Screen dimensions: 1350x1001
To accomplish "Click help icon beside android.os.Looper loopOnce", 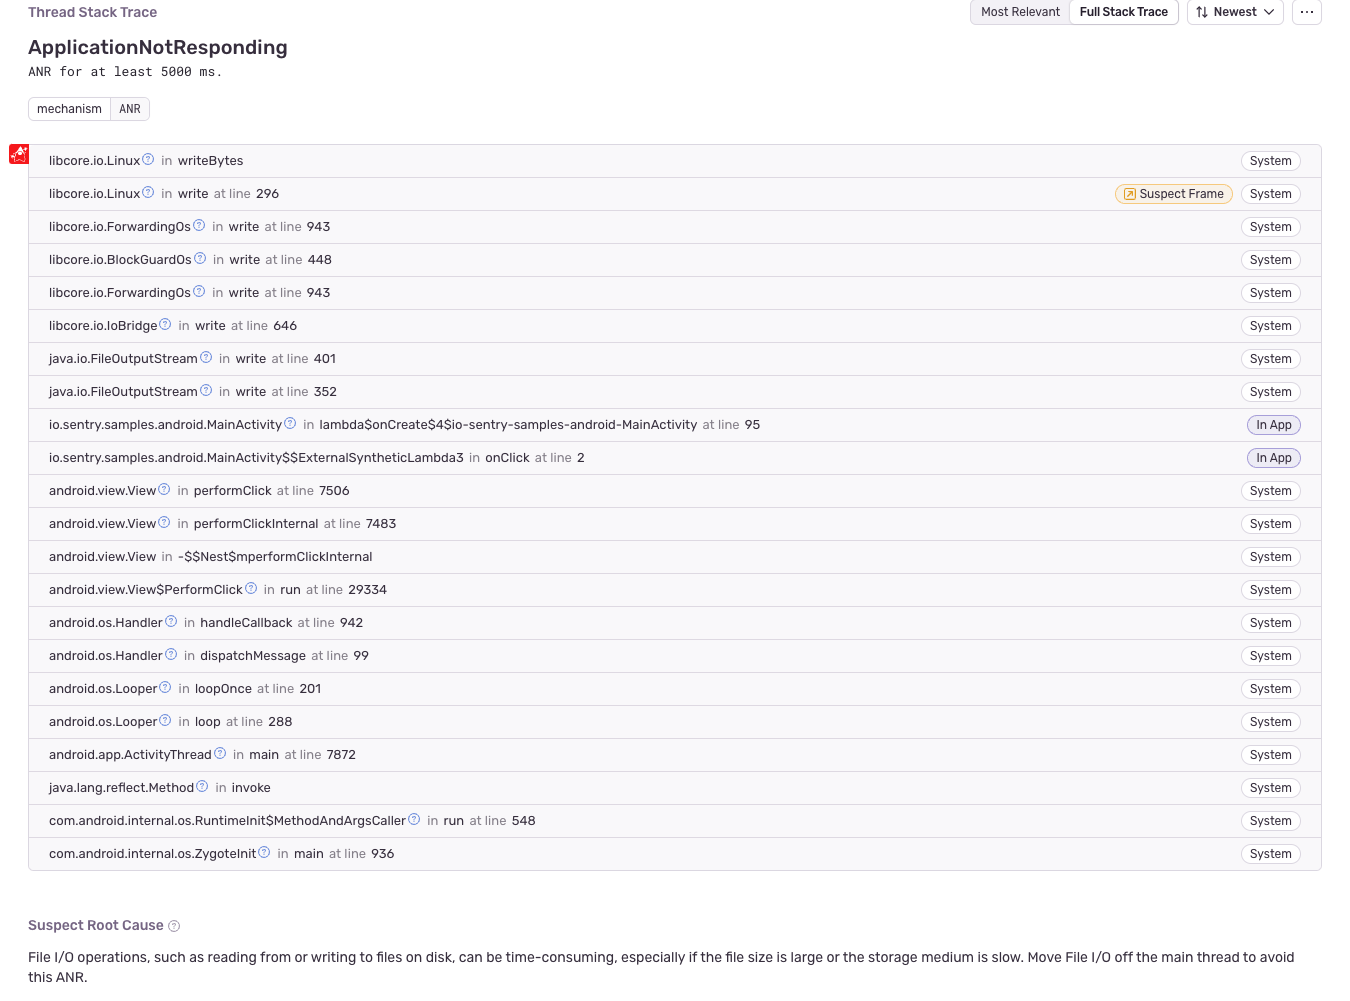I will (x=165, y=688).
